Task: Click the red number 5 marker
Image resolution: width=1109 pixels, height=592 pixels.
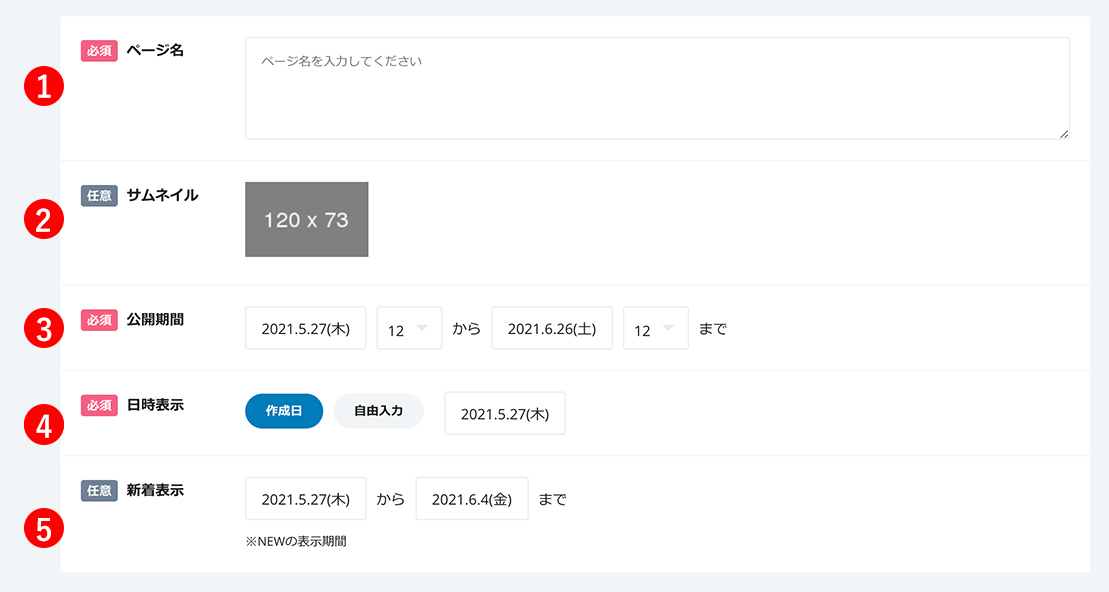Action: pos(44,528)
